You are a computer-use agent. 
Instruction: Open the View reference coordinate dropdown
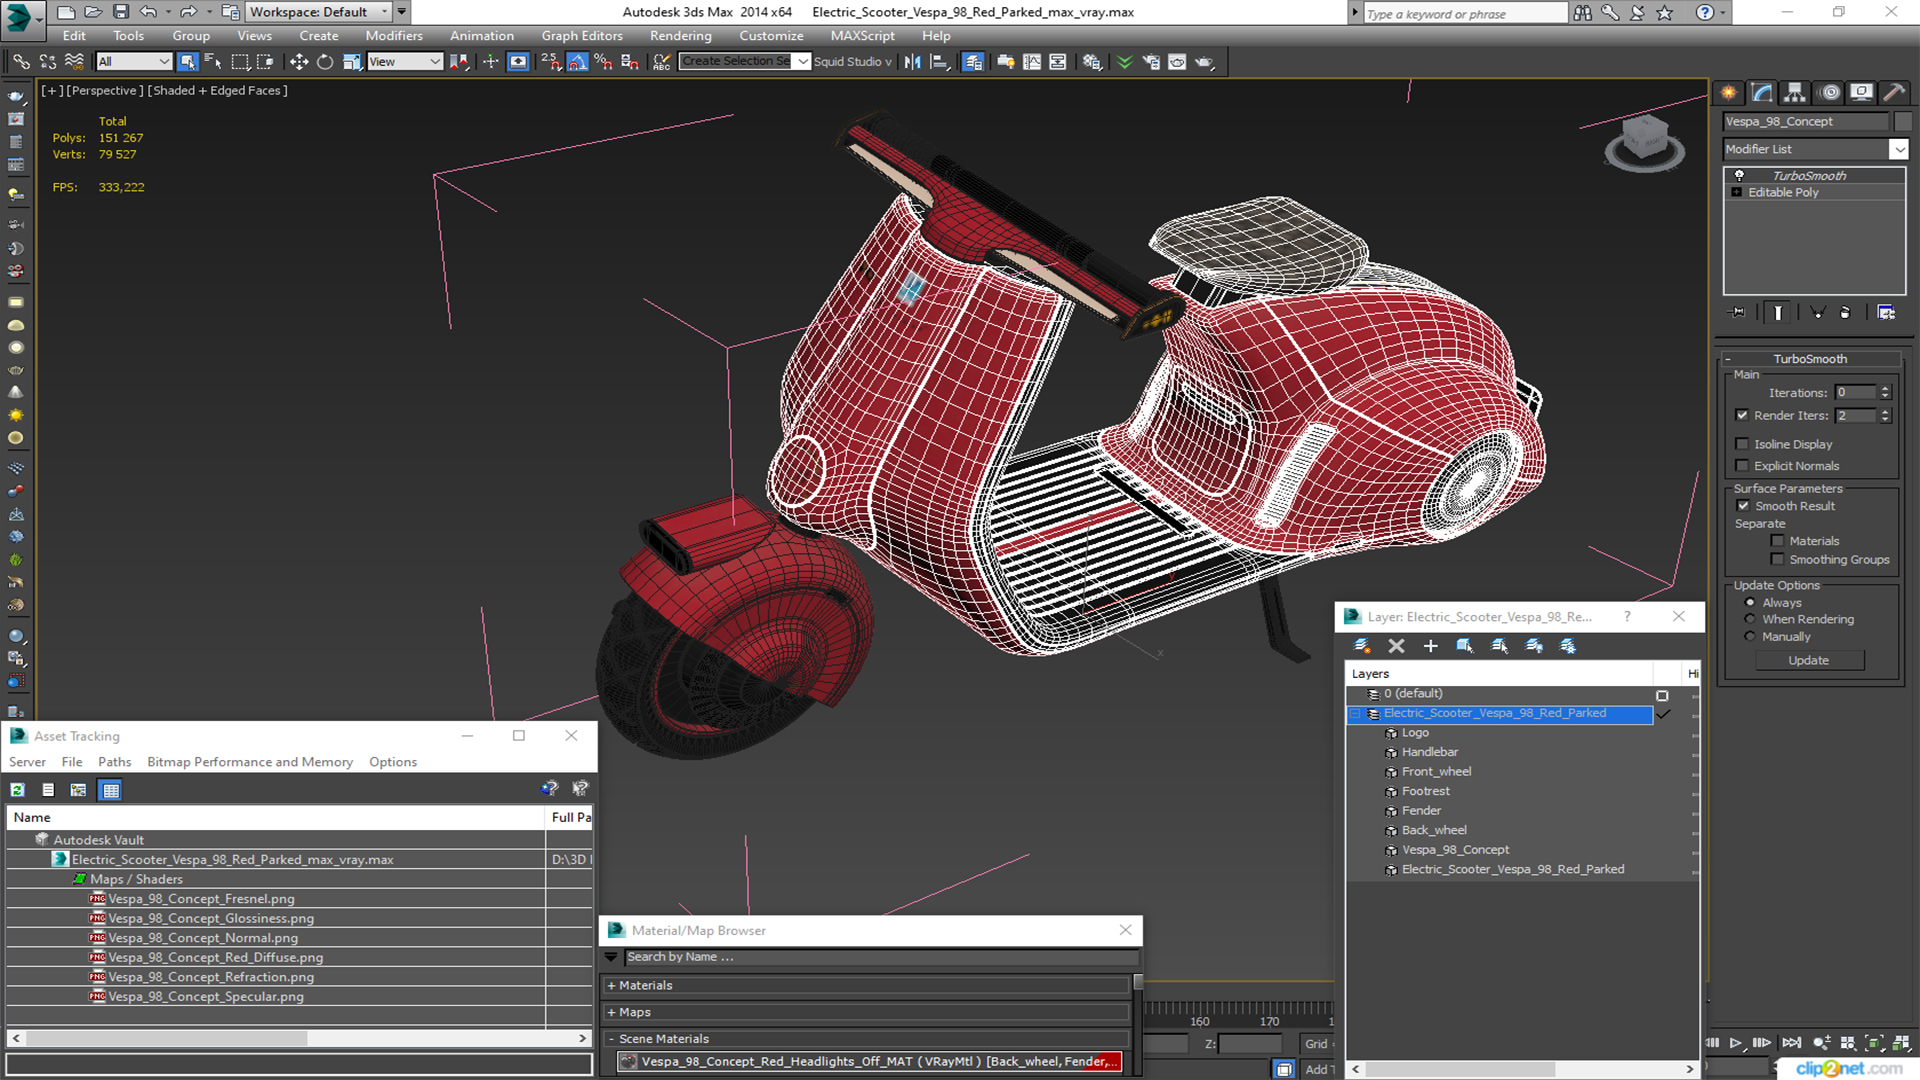[x=404, y=62]
